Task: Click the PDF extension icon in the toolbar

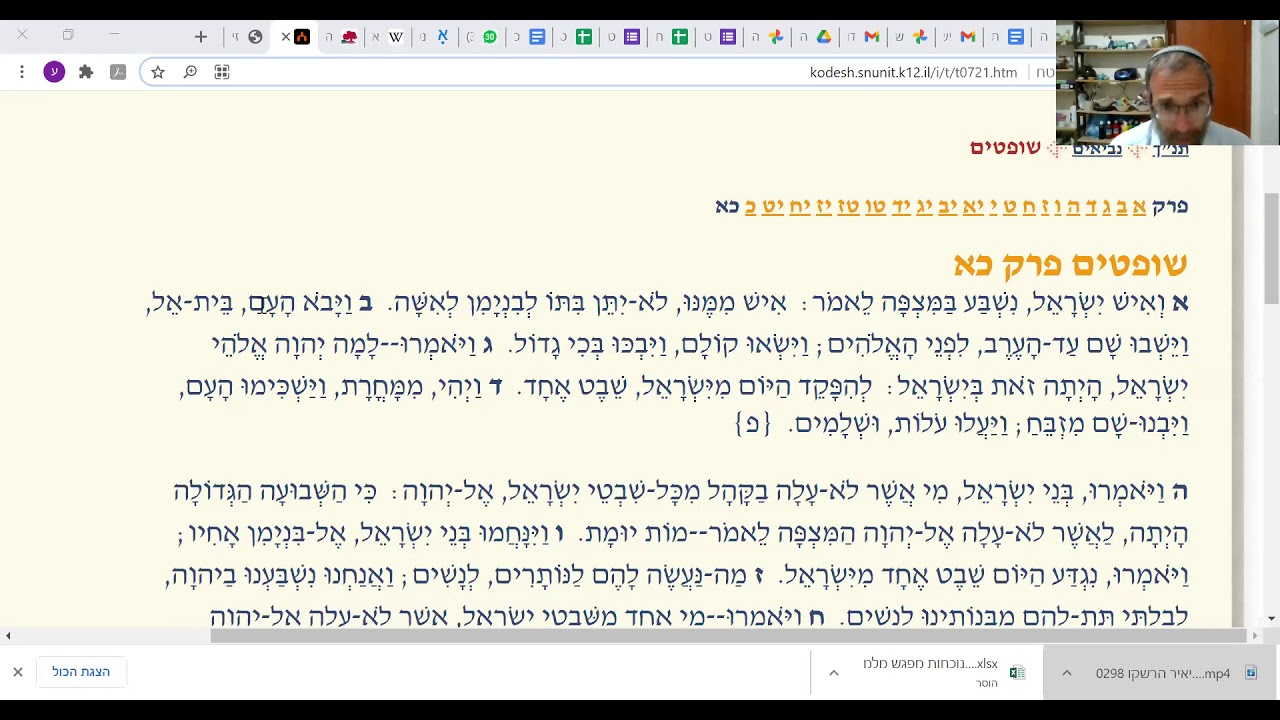Action: (118, 72)
